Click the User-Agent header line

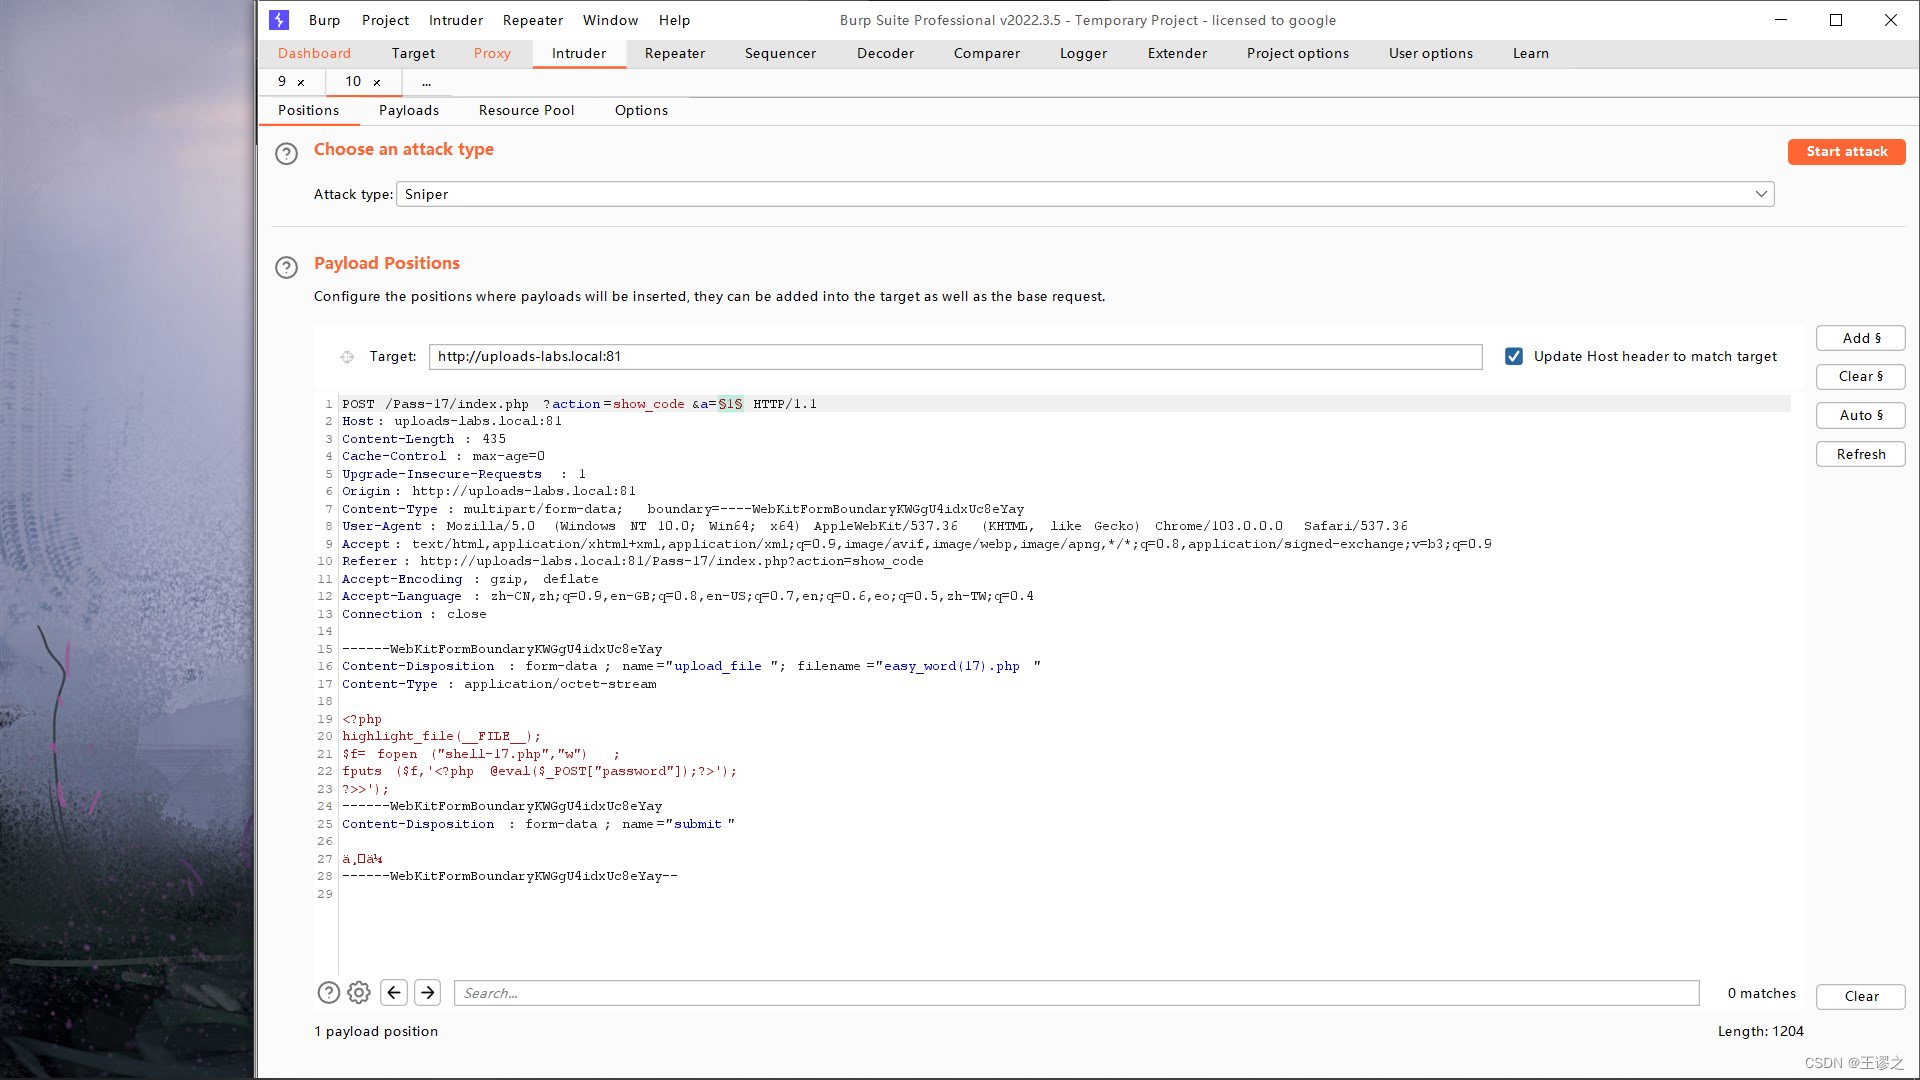click(874, 526)
